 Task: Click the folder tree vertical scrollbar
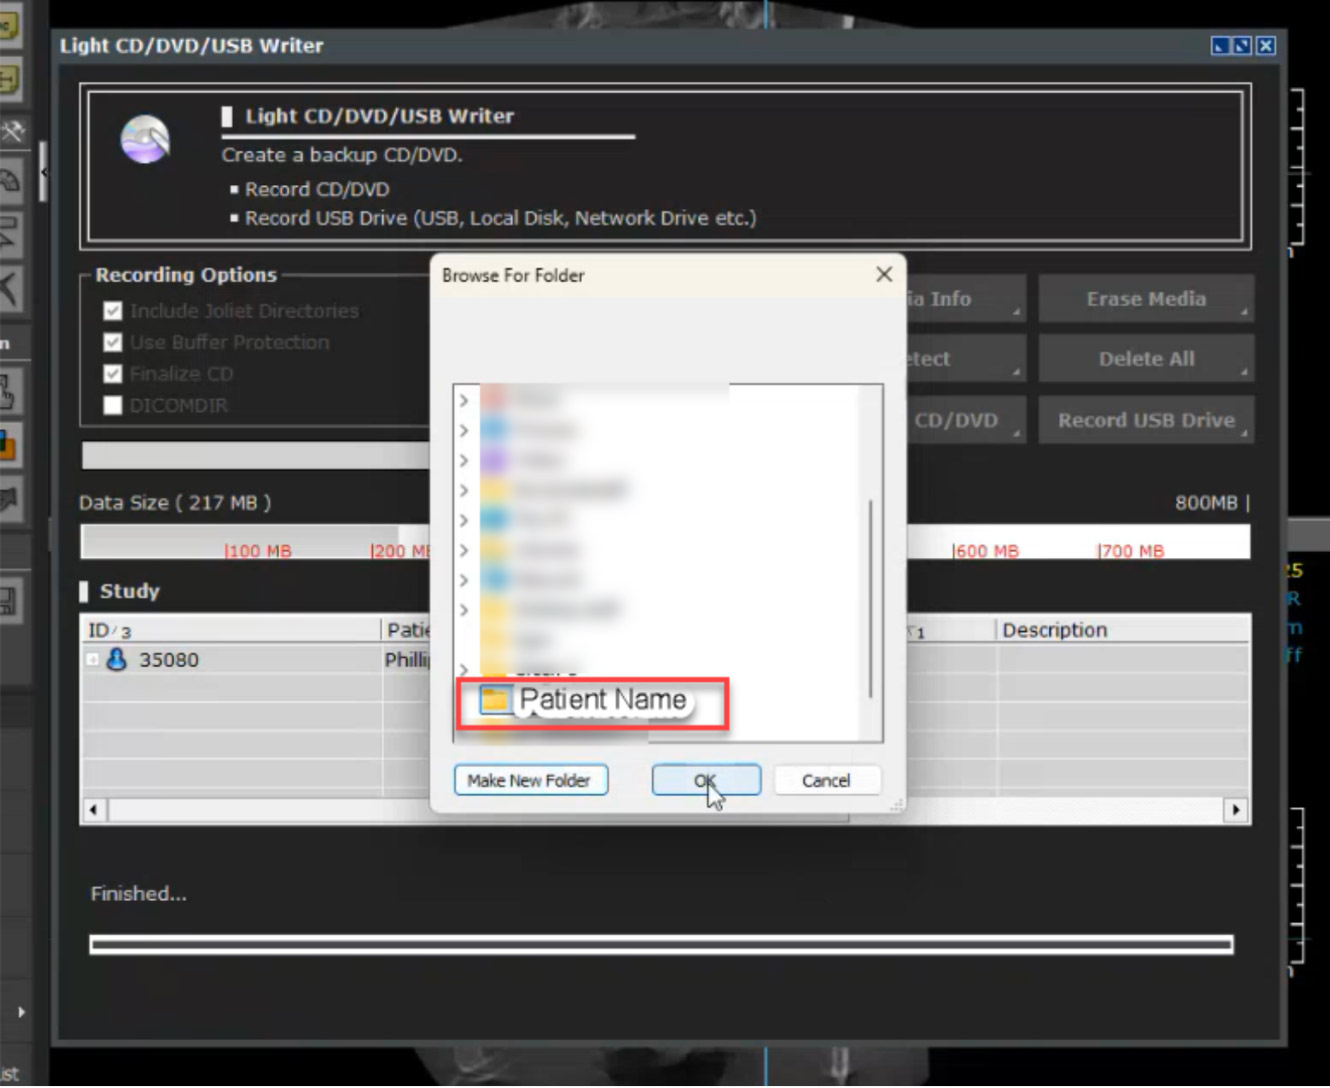pyautogui.click(x=870, y=598)
